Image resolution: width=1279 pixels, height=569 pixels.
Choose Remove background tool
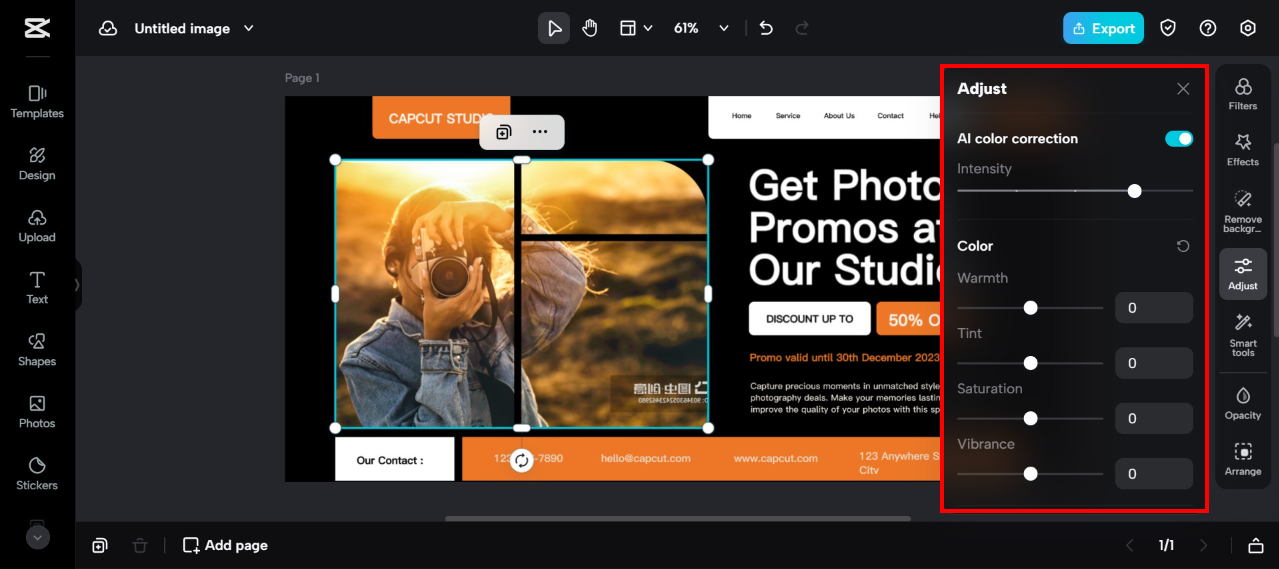coord(1243,211)
